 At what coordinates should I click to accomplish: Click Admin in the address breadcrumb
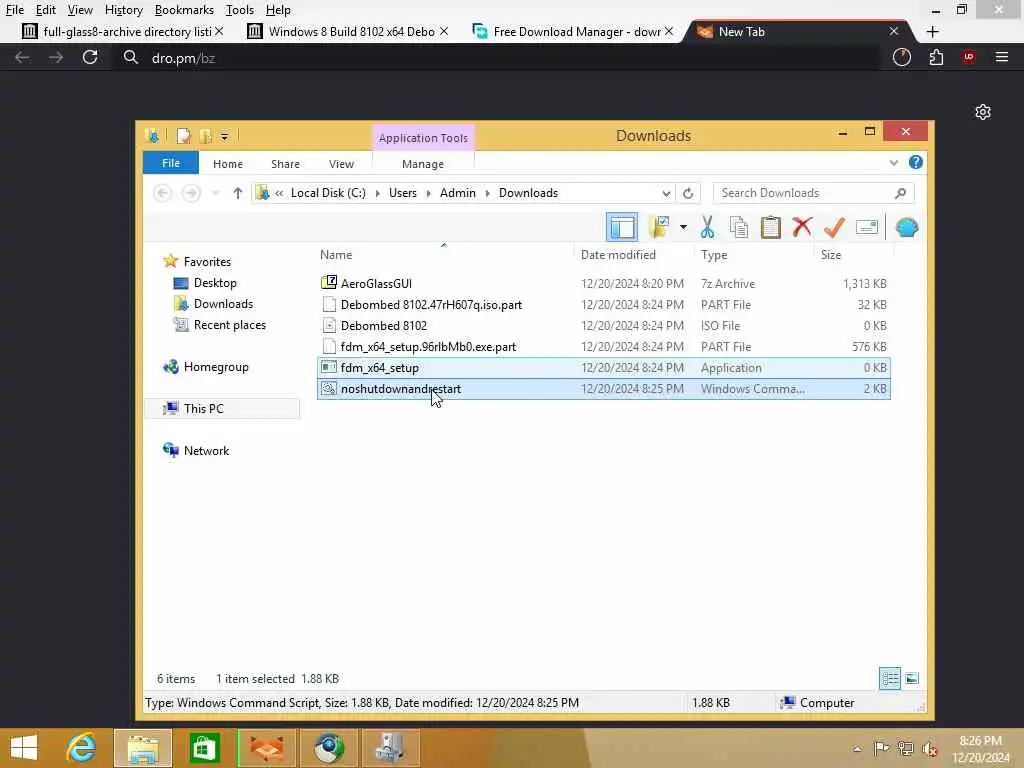457,193
